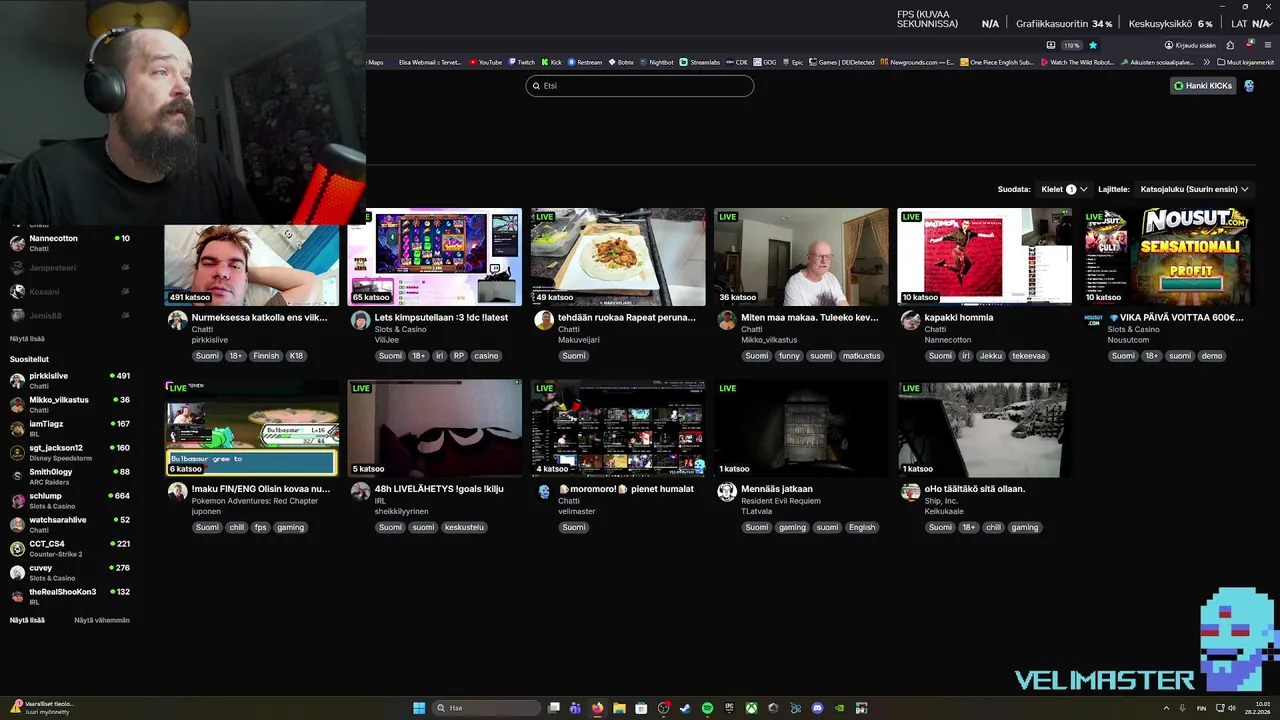Select the 'demo' tag on Nousutcom card
The image size is (1280, 720).
1211,356
